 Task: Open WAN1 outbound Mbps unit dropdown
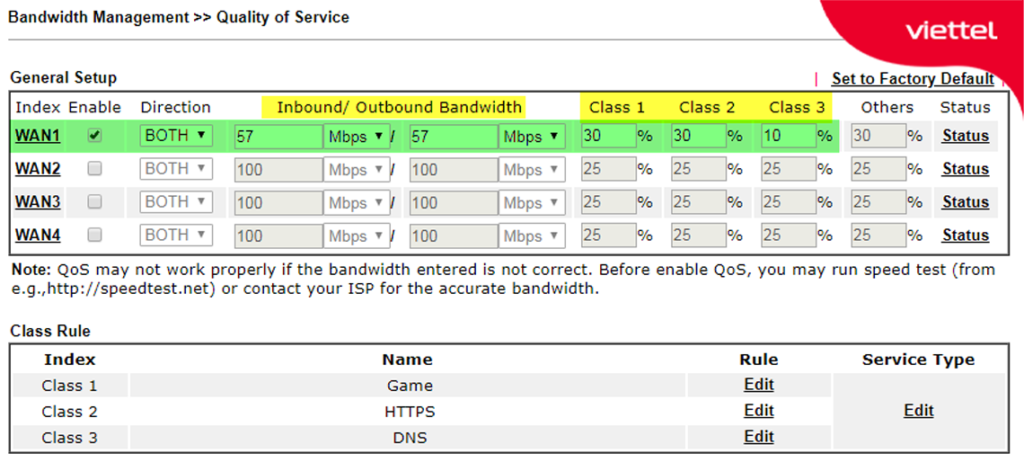pos(532,137)
